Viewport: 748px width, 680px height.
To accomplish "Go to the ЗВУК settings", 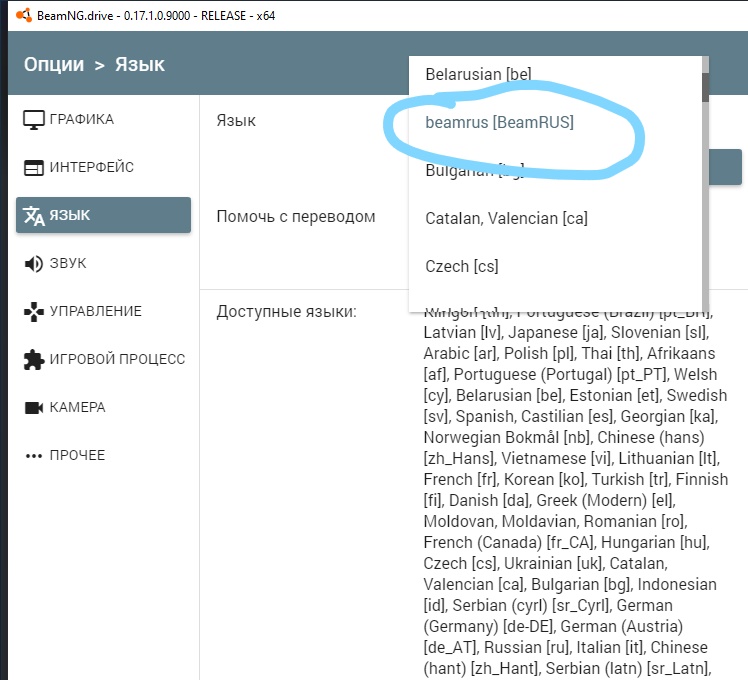I will point(104,263).
